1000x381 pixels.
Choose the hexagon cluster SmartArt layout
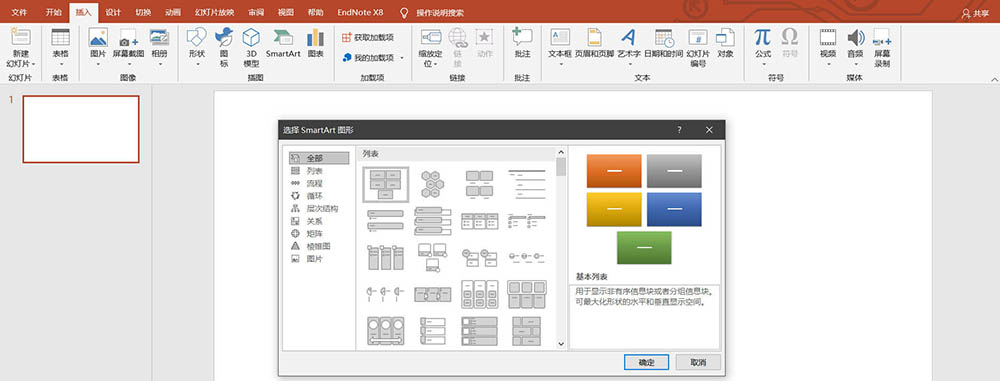pos(433,184)
